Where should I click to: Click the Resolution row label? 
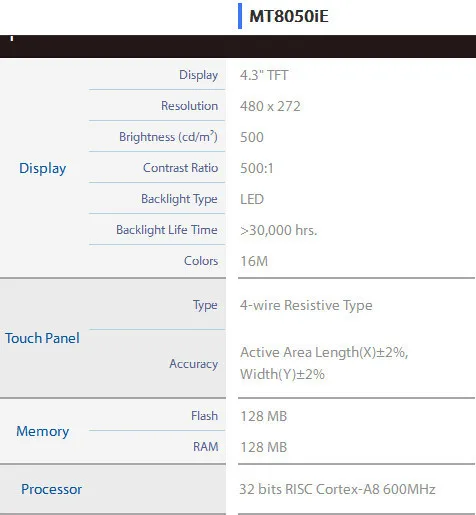click(189, 106)
